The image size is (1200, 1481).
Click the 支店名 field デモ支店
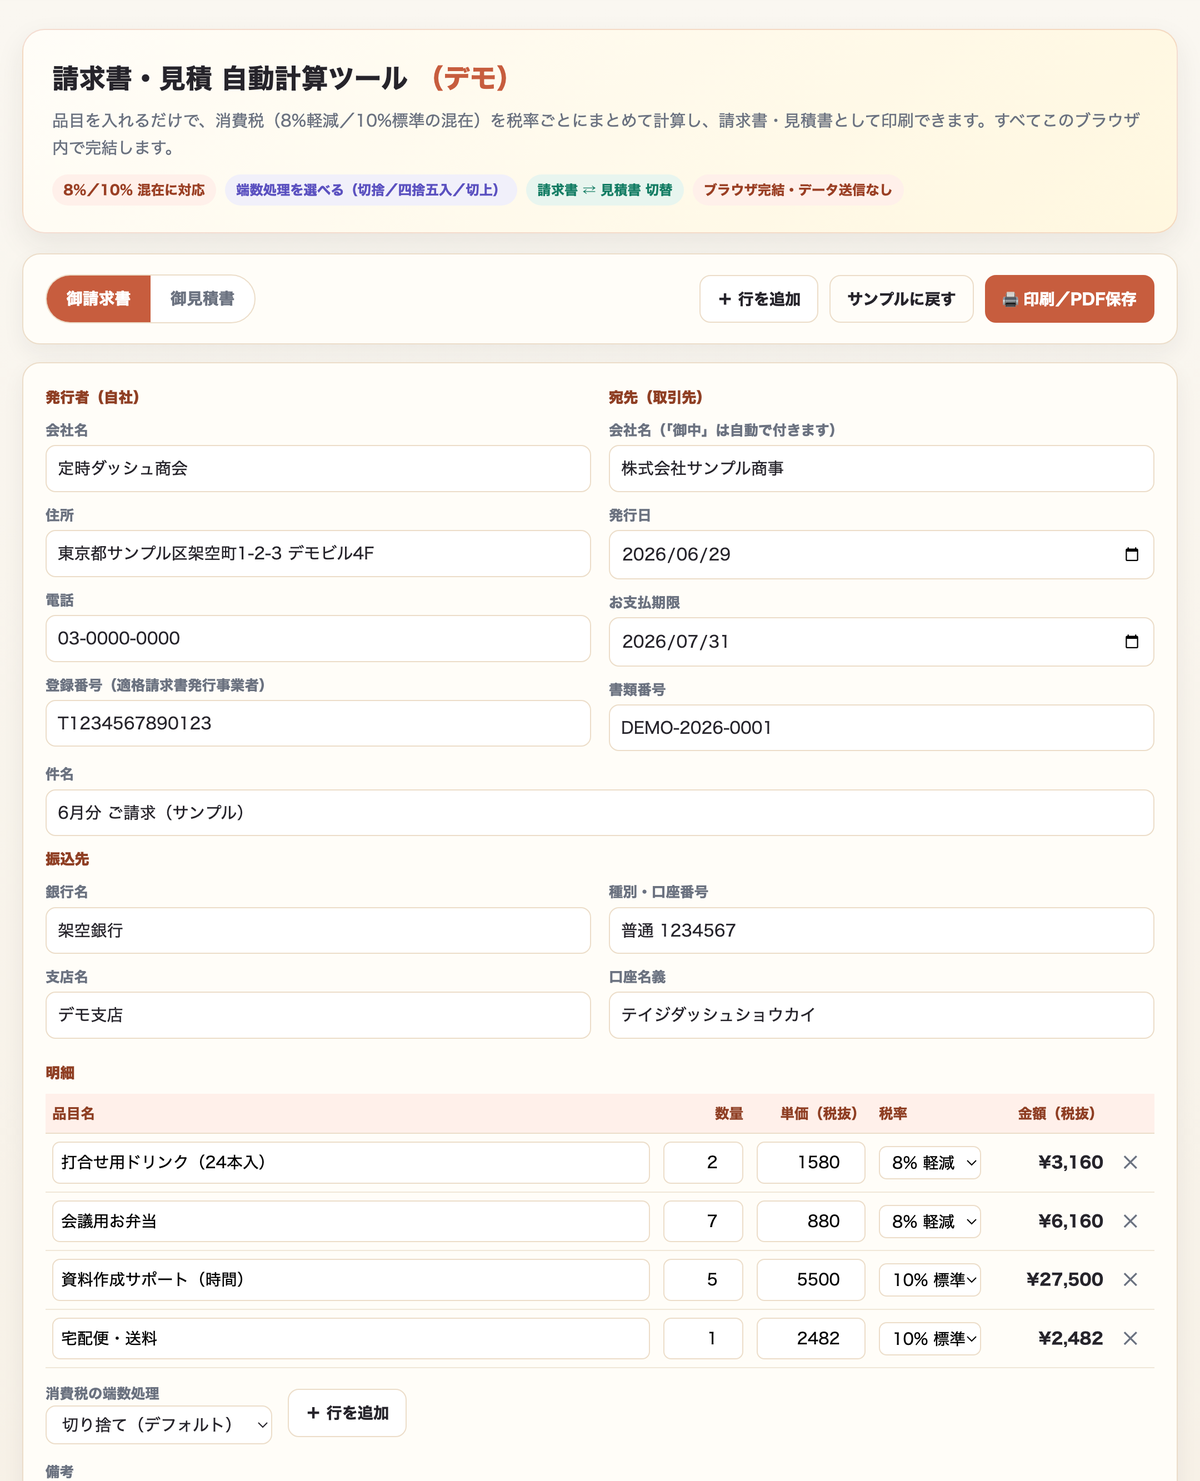coord(318,1015)
